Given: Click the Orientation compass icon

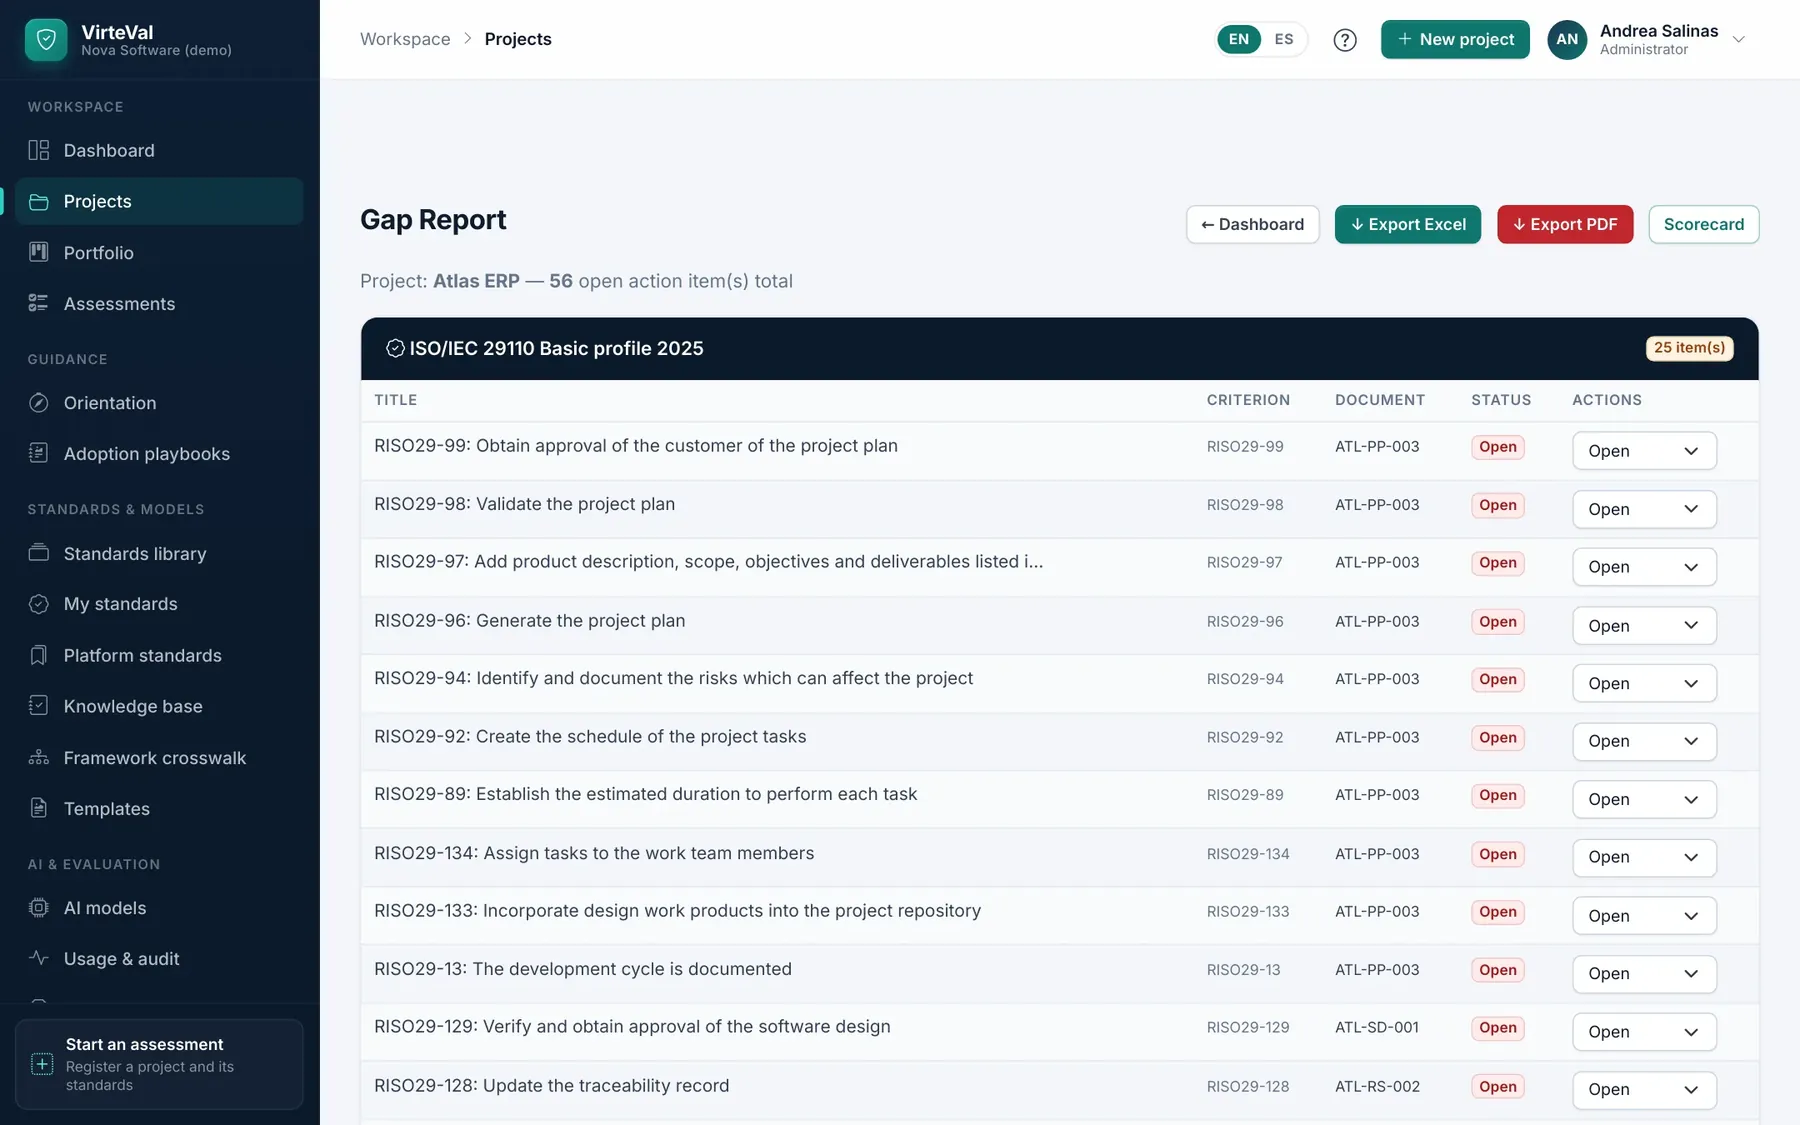Looking at the screenshot, I should coord(39,403).
